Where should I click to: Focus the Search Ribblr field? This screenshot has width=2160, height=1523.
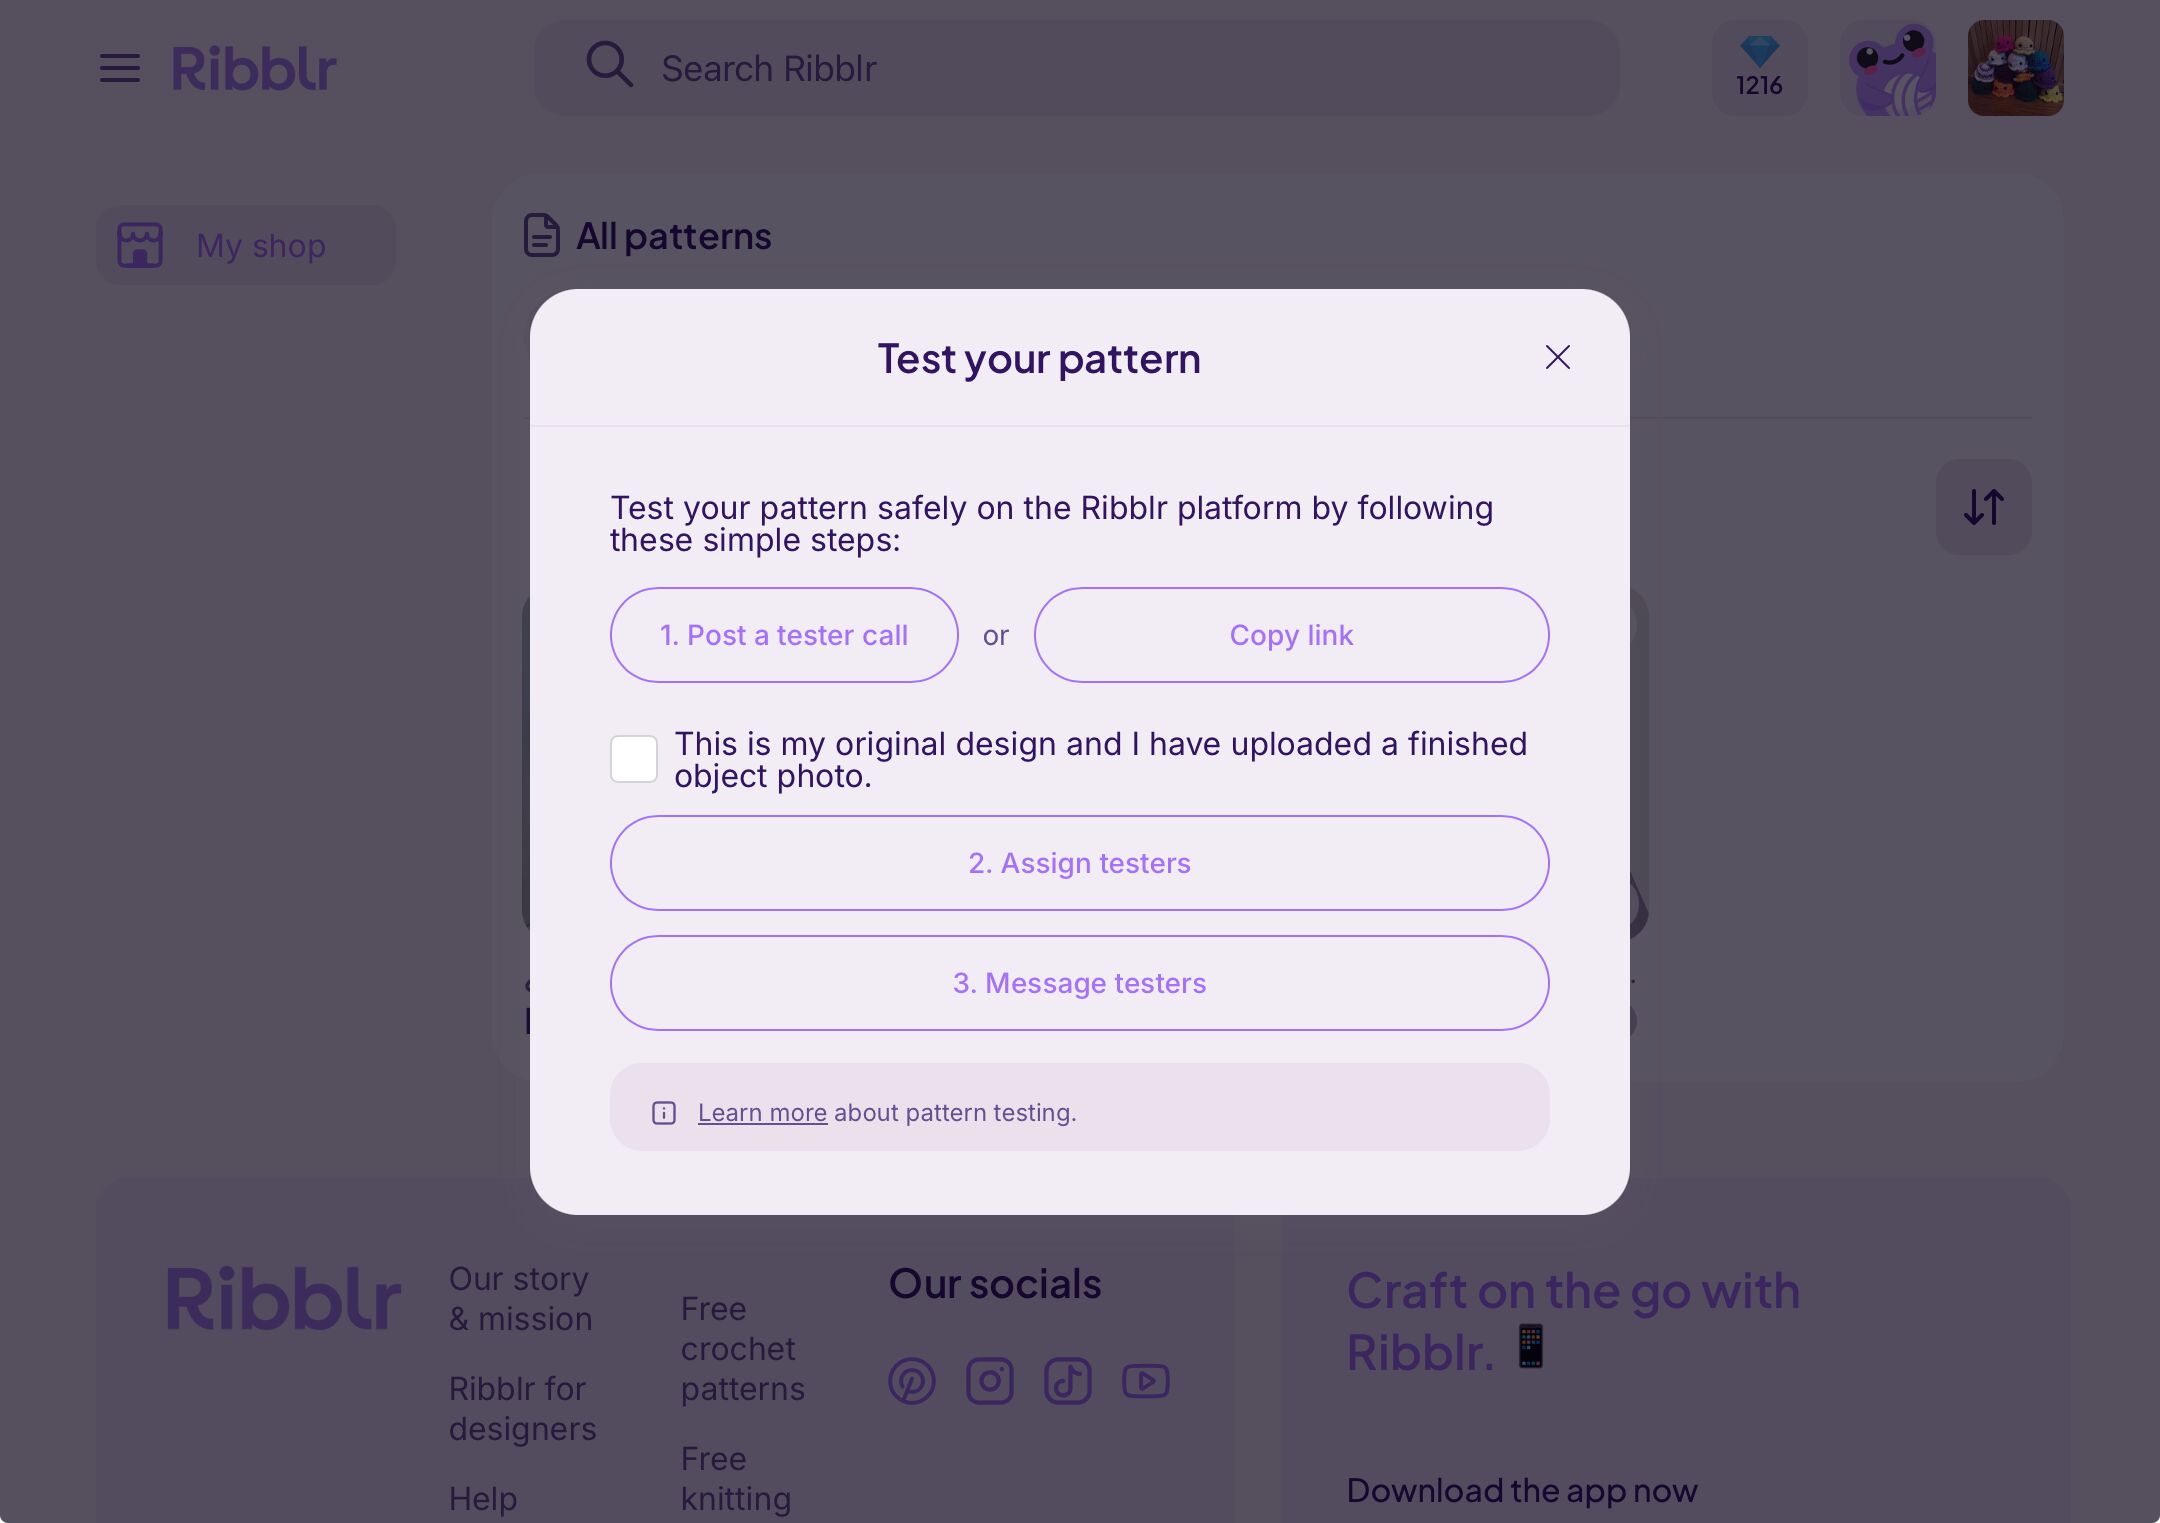click(1077, 68)
